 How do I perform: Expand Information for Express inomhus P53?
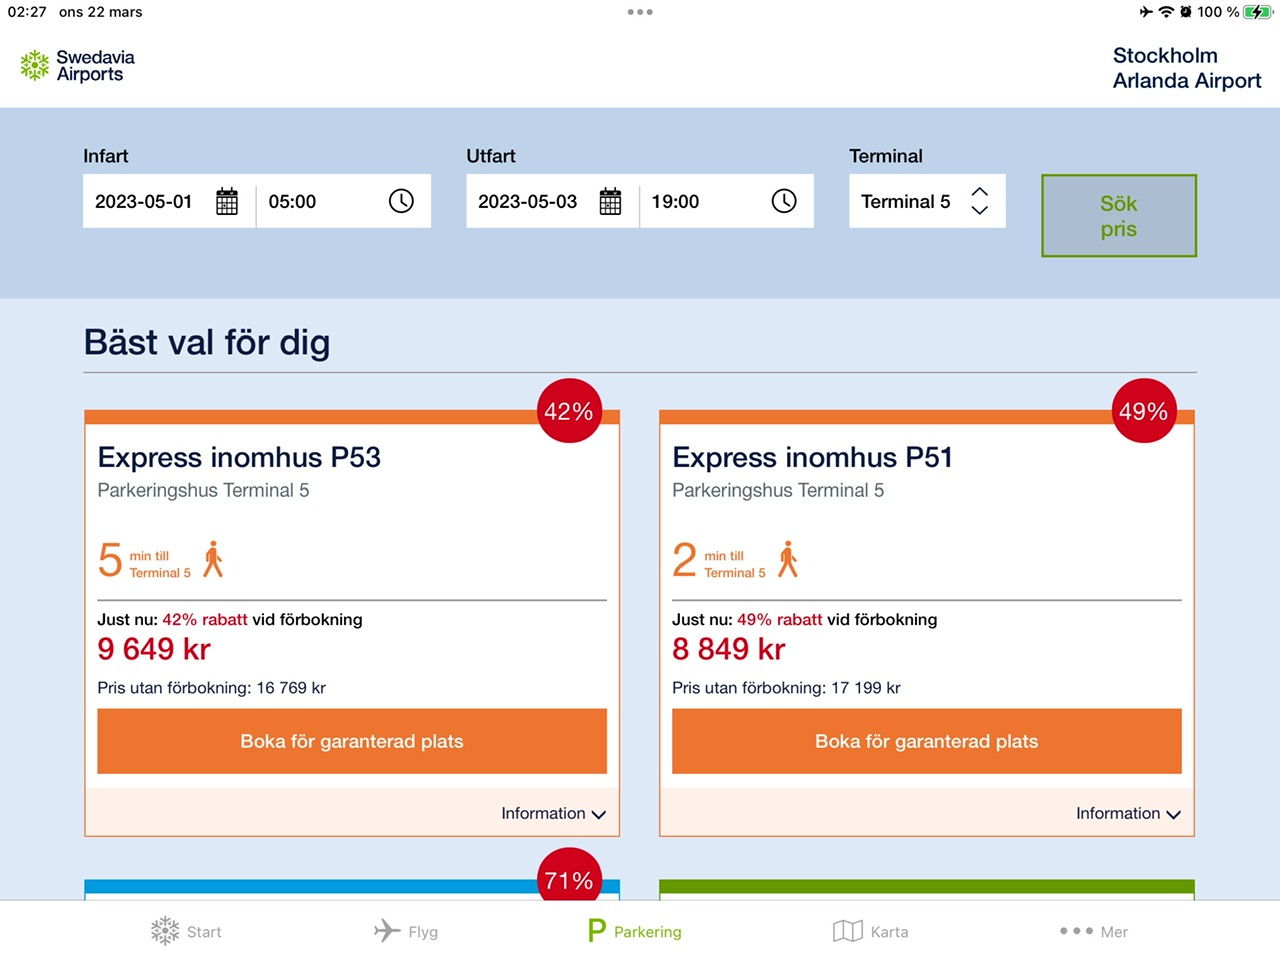pos(553,814)
